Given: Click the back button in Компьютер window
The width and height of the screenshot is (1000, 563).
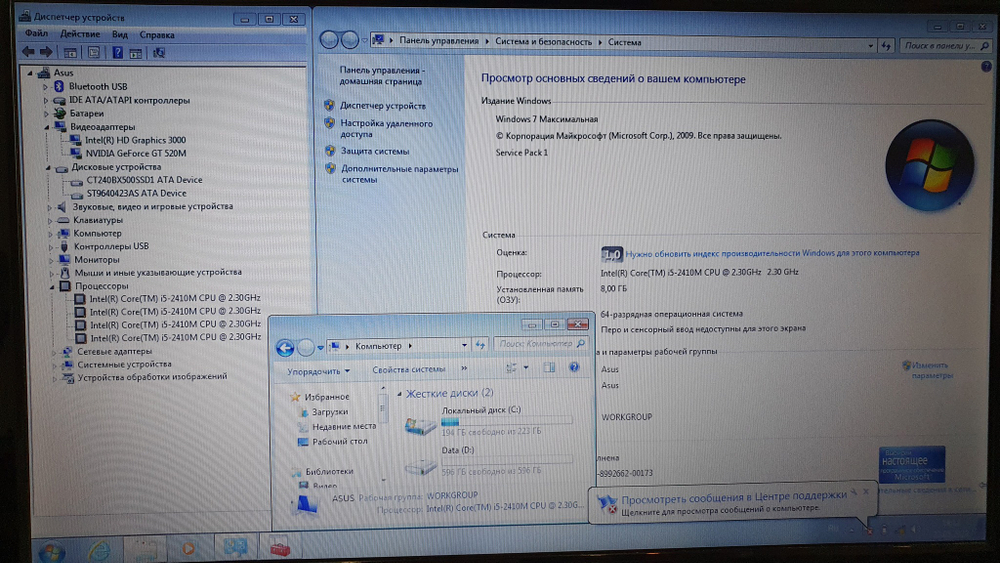Looking at the screenshot, I should [x=285, y=347].
